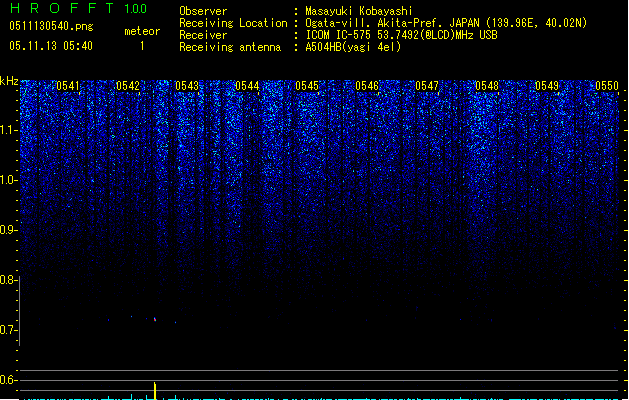Click the date stamp 05.11.13 05:40
629x400 pixels.
pos(51,46)
